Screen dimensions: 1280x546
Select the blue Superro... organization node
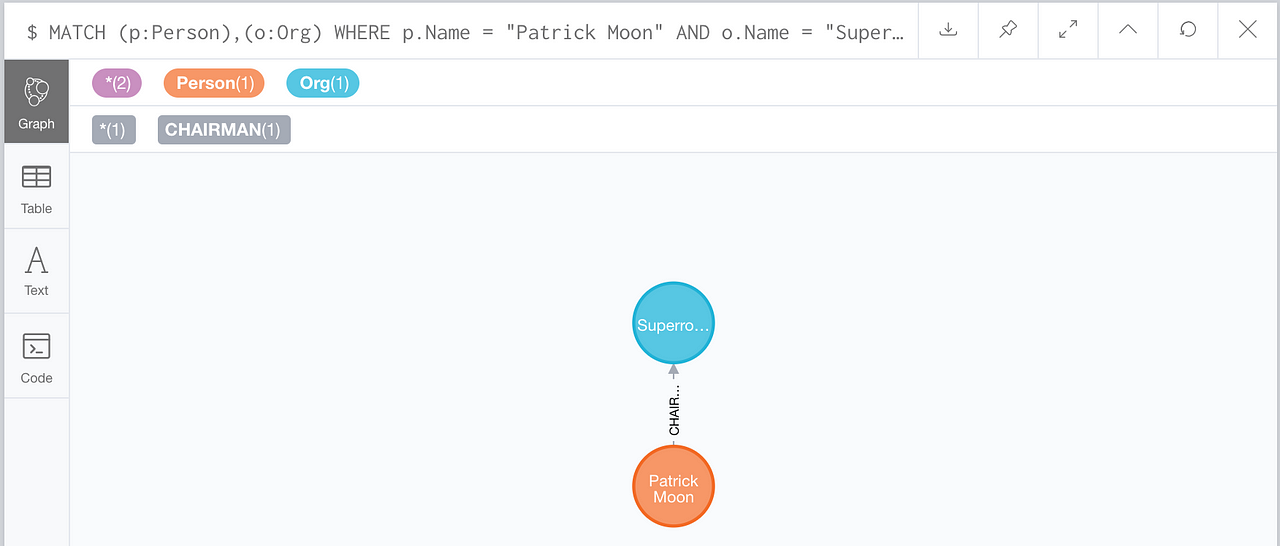point(674,324)
